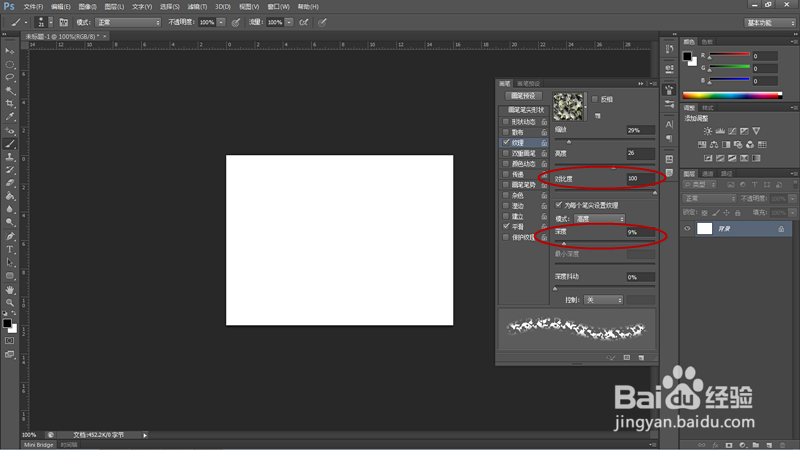Select the History Brush tool
This screenshot has height=450, width=800.
pos(10,170)
